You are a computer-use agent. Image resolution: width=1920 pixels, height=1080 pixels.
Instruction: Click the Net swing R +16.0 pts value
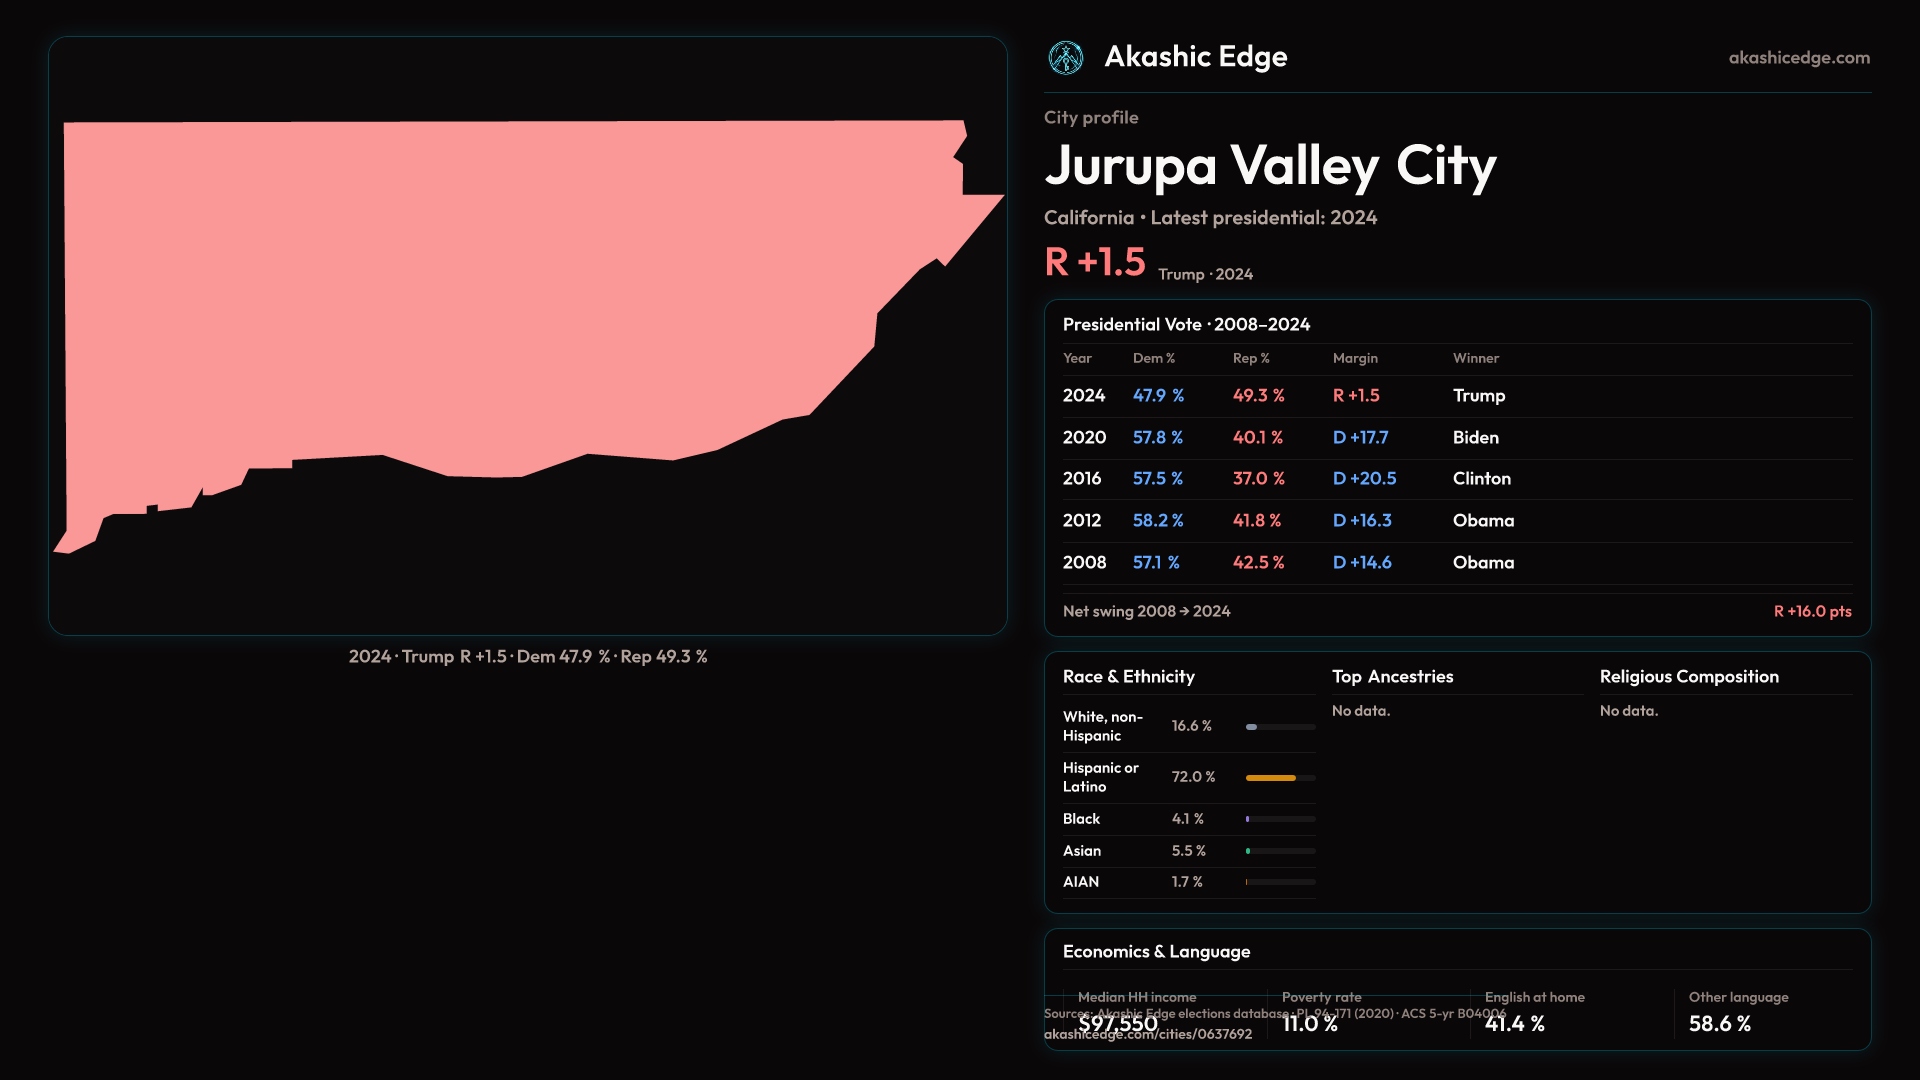point(1811,611)
